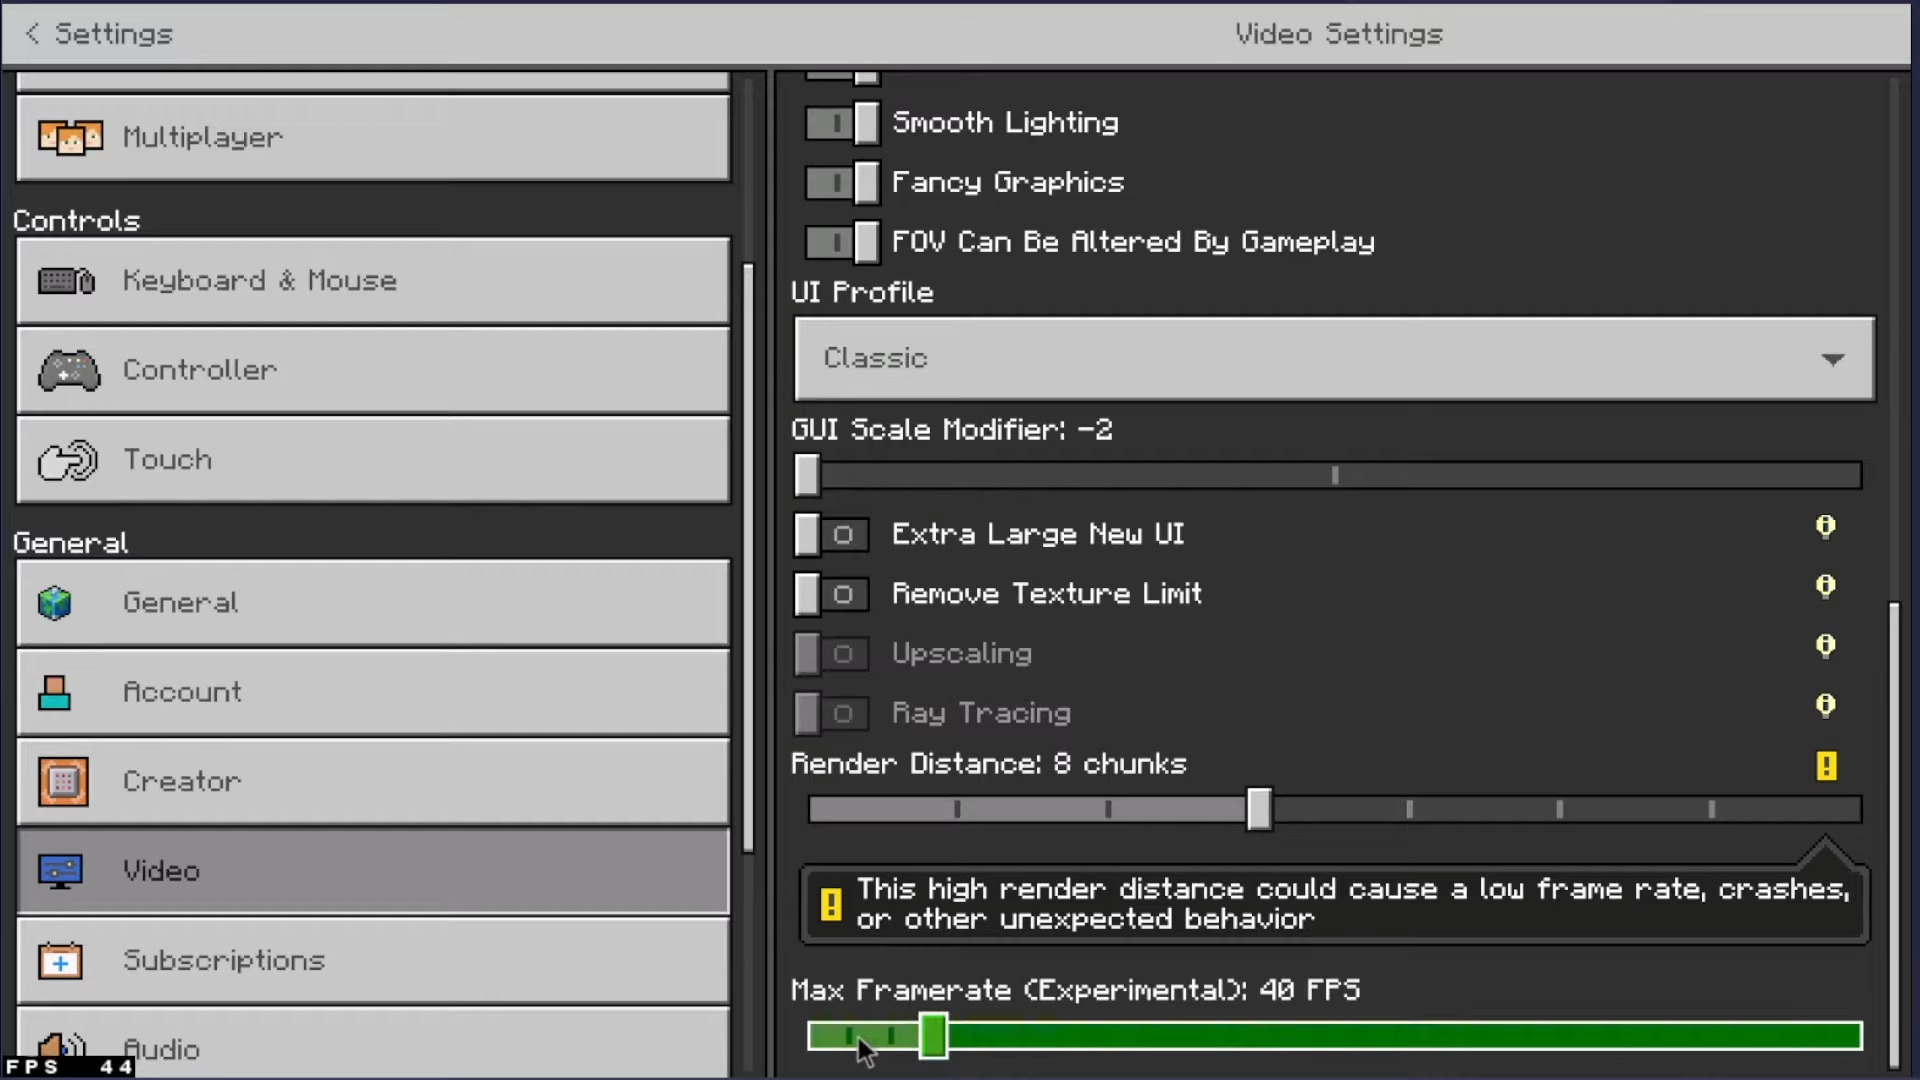Viewport: 1920px width, 1080px height.
Task: Toggle the Ray Tracing switch
Action: (x=831, y=713)
